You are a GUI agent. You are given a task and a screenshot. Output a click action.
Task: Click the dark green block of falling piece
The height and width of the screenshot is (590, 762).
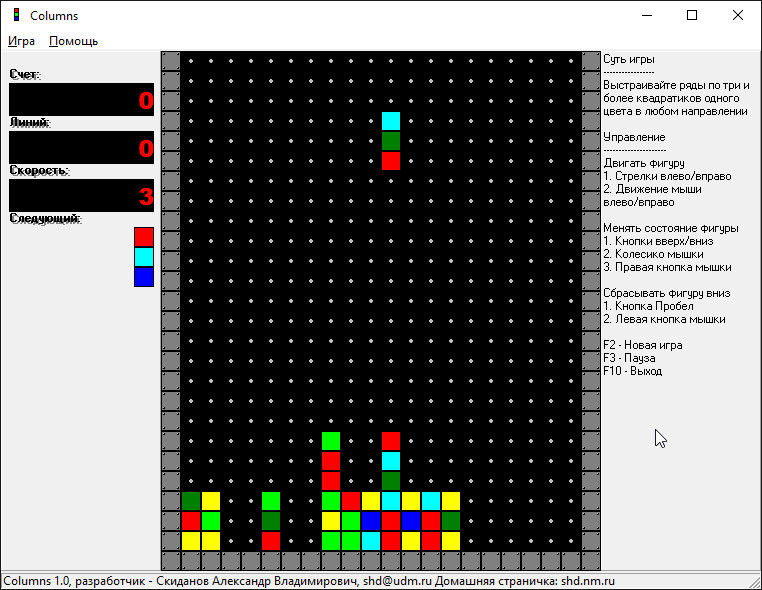click(391, 141)
